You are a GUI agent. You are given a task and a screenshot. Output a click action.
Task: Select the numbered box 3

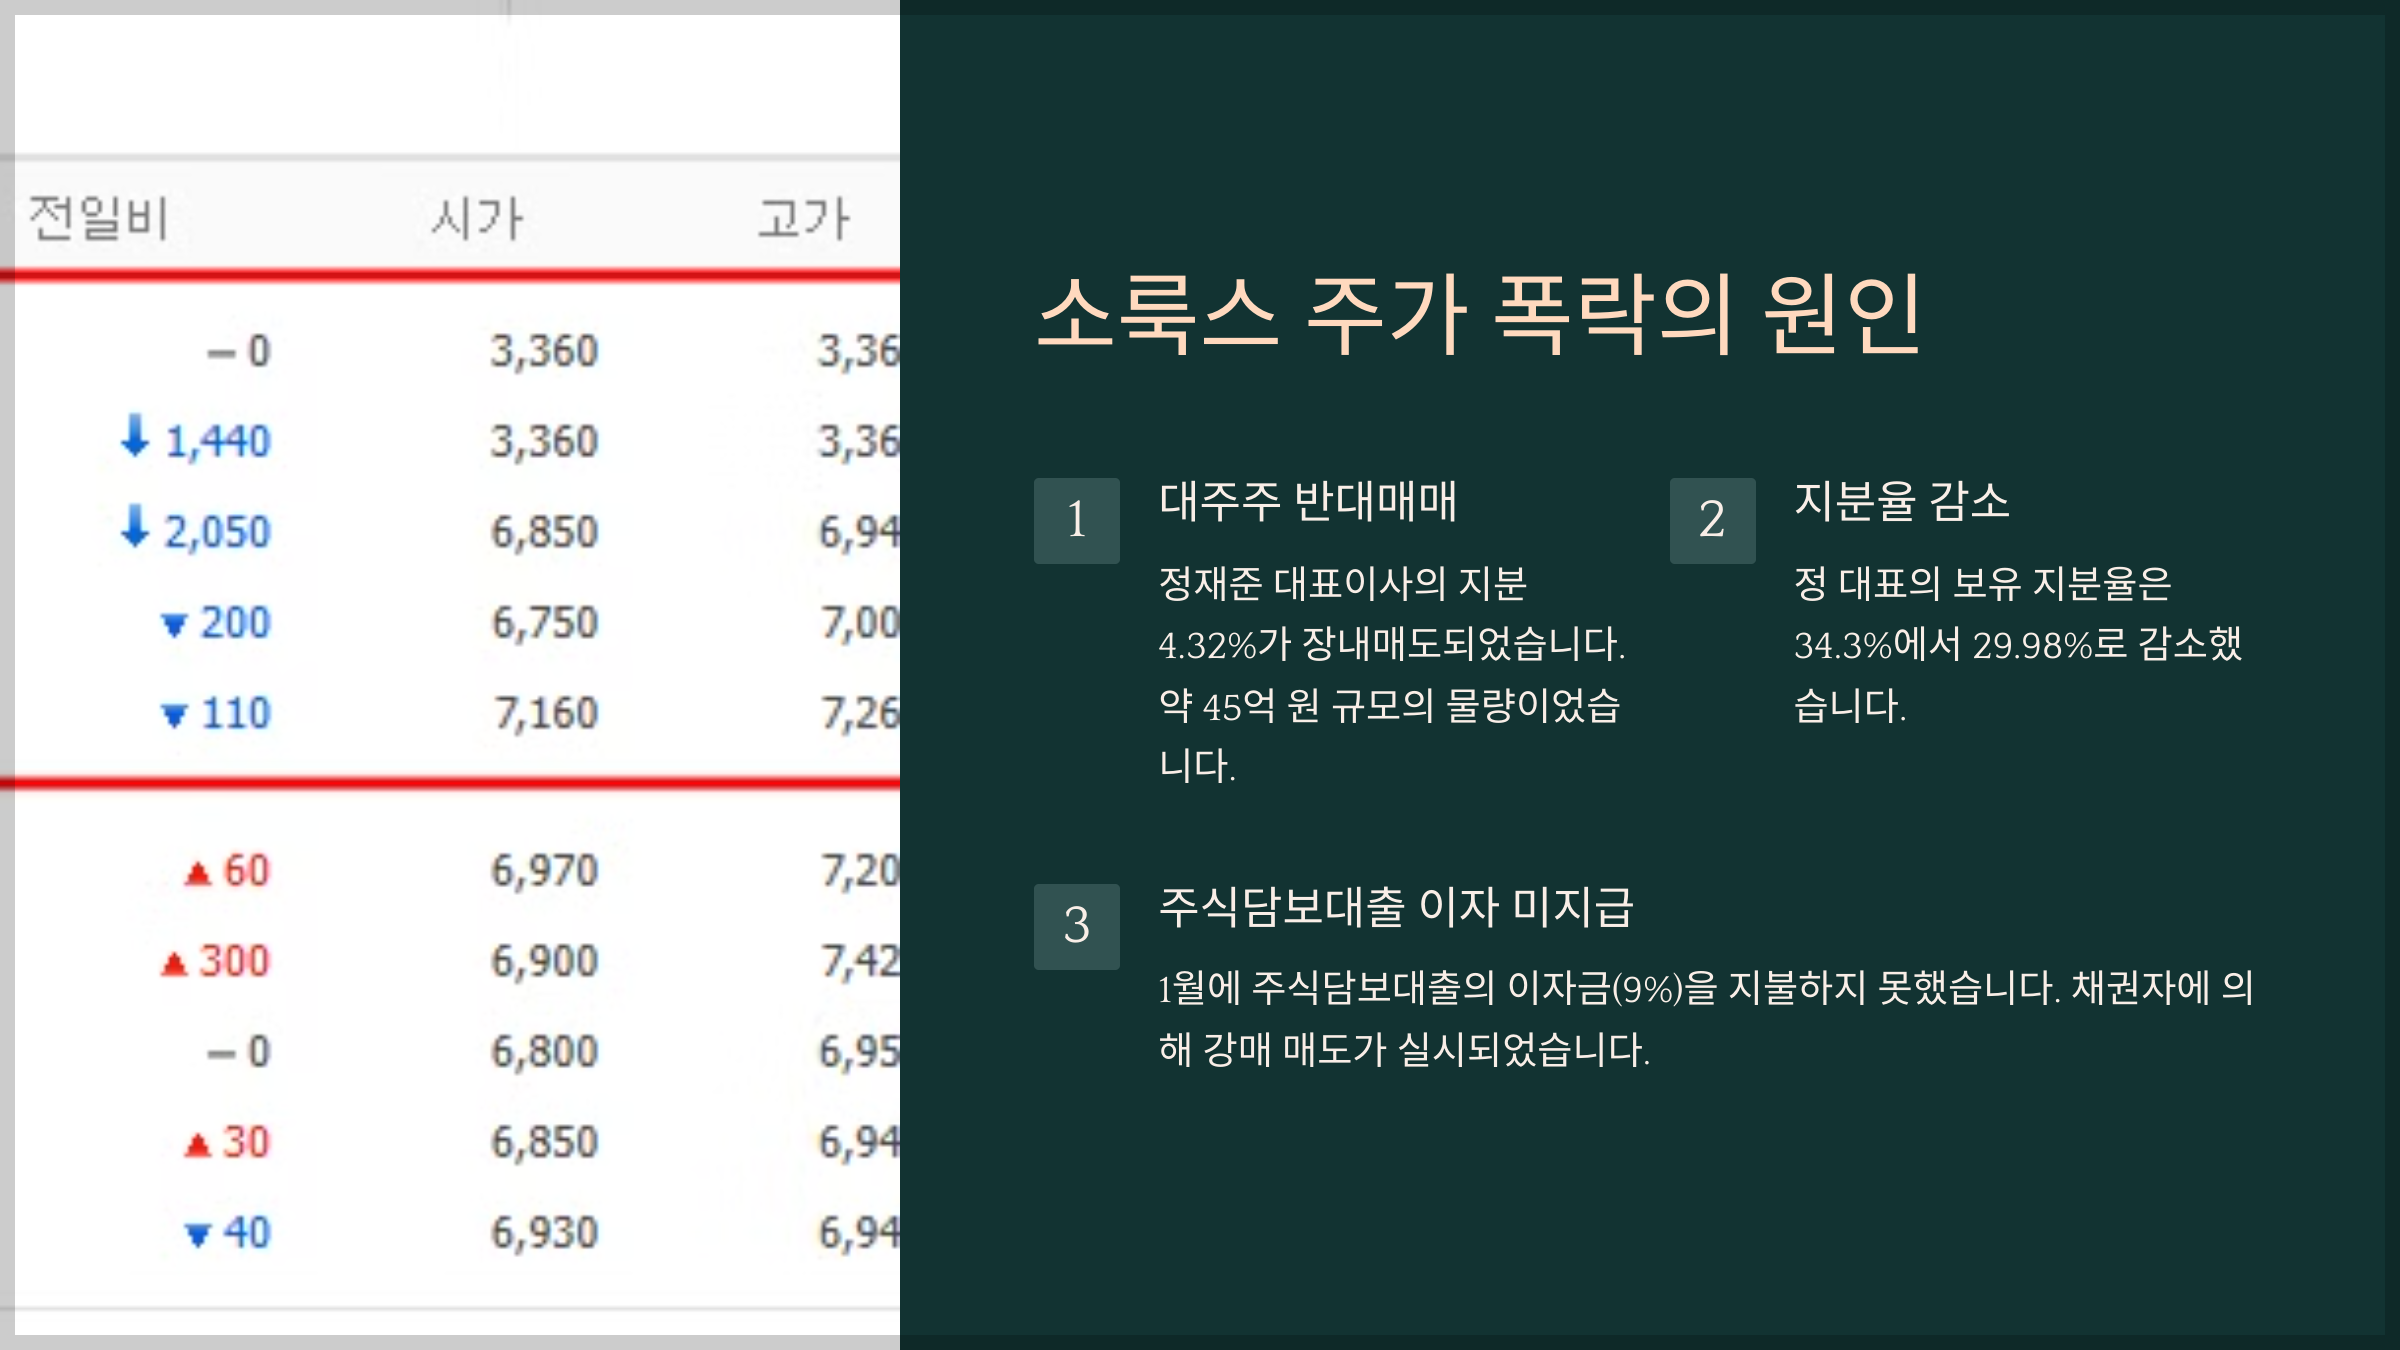pos(1077,927)
